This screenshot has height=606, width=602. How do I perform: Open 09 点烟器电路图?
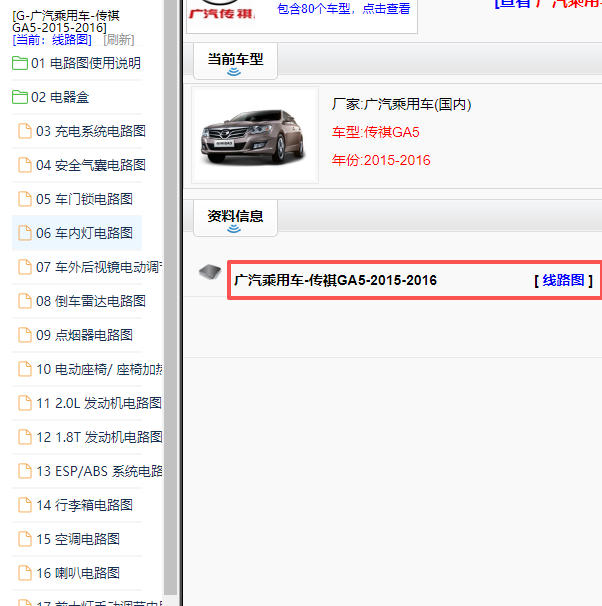[x=84, y=335]
